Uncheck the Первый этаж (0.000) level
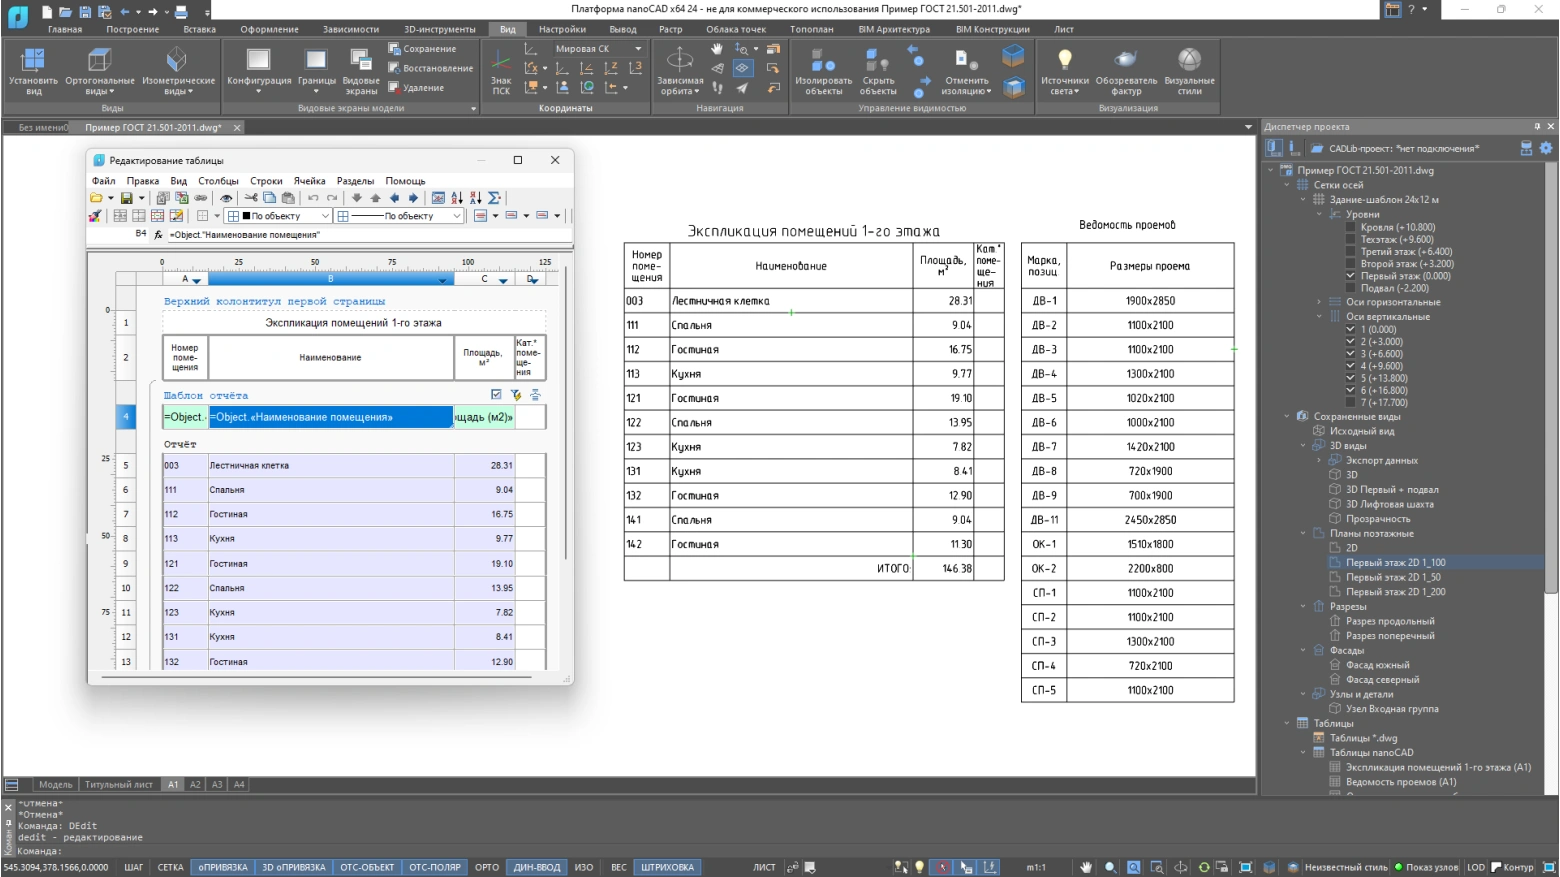Viewport: 1560px width, 877px height. click(1350, 276)
